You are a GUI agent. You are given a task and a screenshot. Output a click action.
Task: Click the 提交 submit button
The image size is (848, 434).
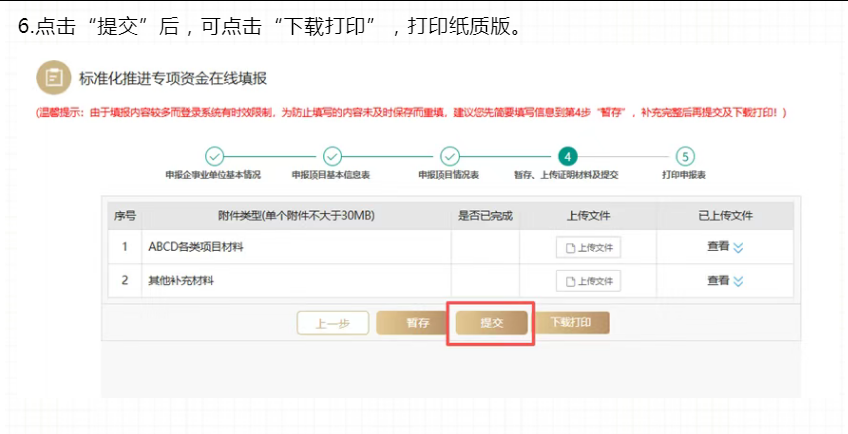491,323
